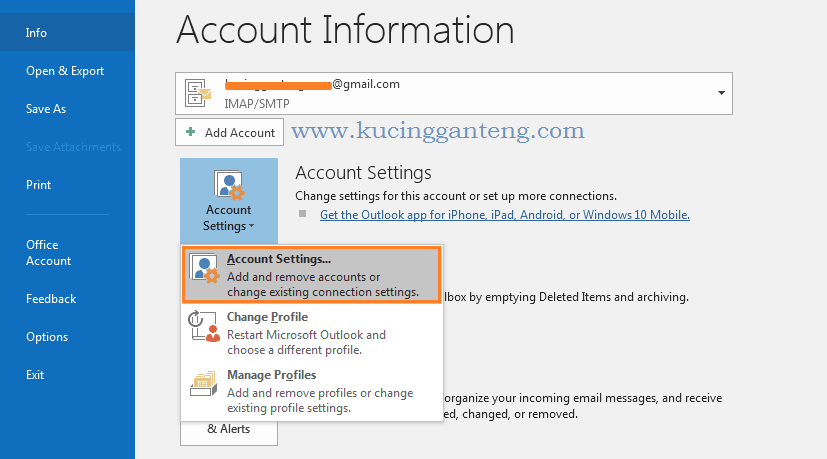The image size is (827, 459).
Task: Select Save As in the backstage menu
Action: [x=46, y=109]
